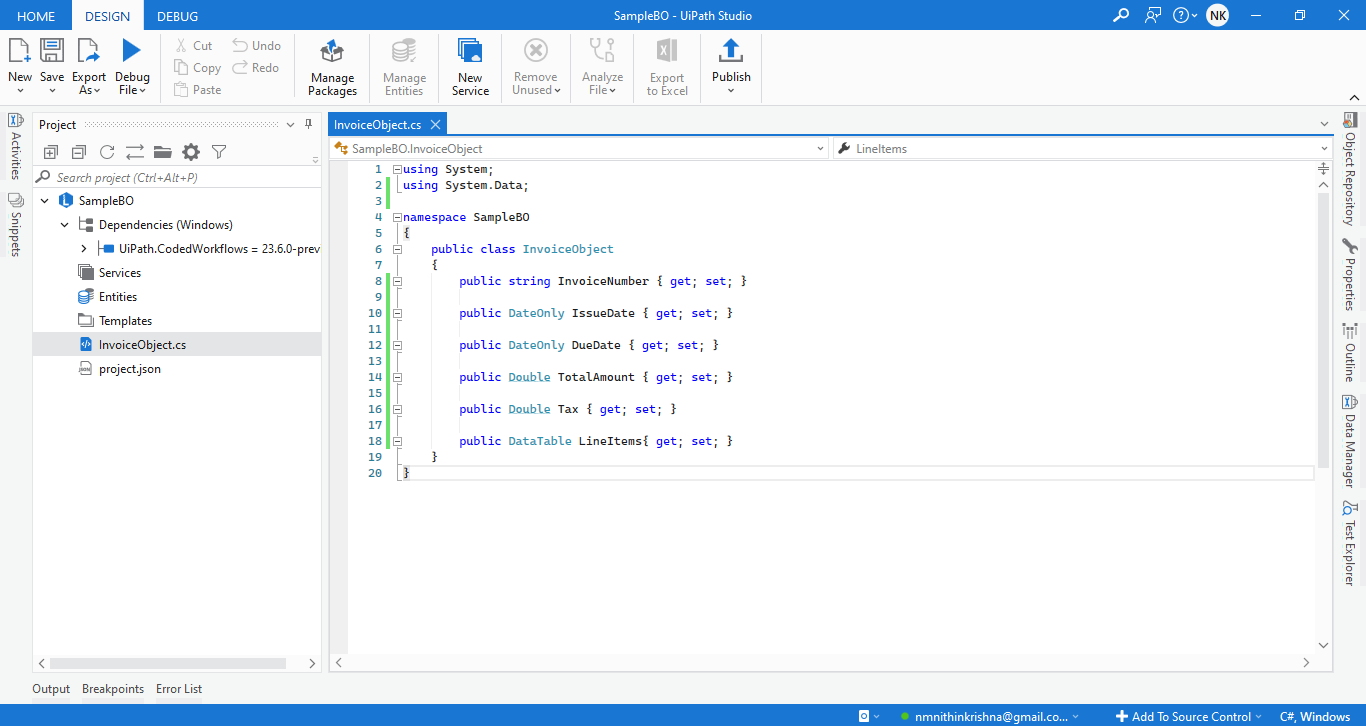Collapse the DueDate property fold on line 12

pyautogui.click(x=397, y=345)
